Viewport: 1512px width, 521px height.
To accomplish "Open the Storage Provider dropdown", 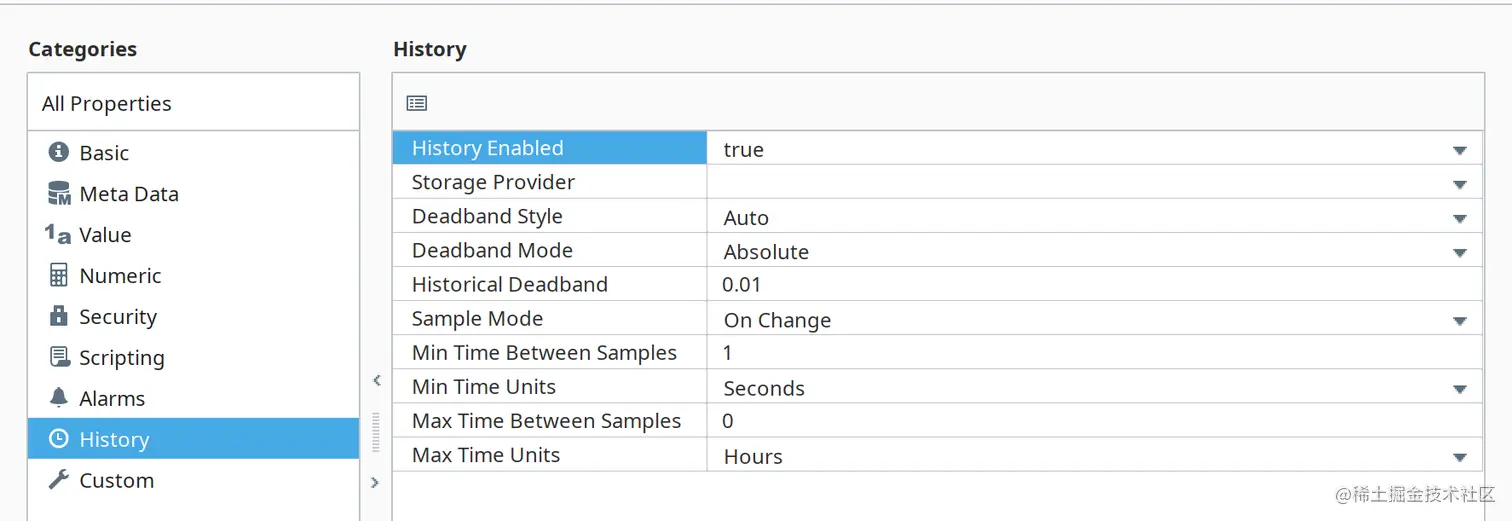I will pyautogui.click(x=1459, y=184).
